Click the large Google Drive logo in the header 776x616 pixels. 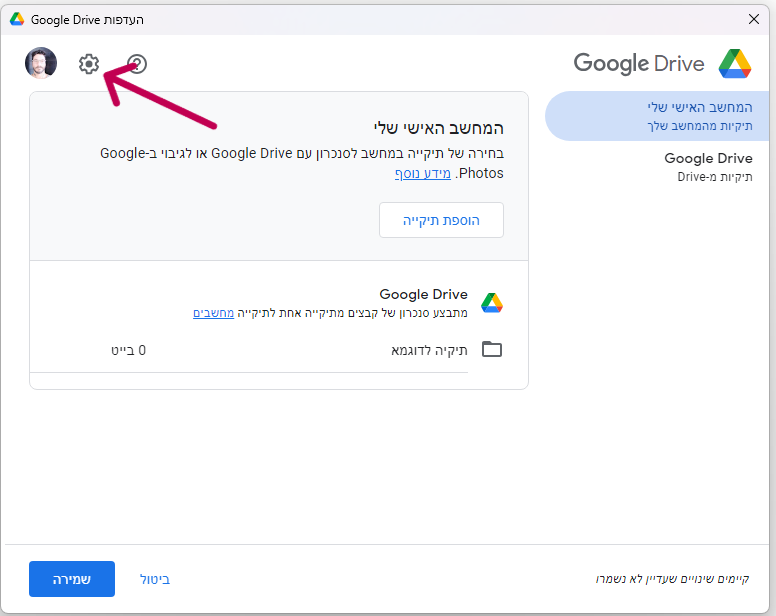[x=735, y=64]
